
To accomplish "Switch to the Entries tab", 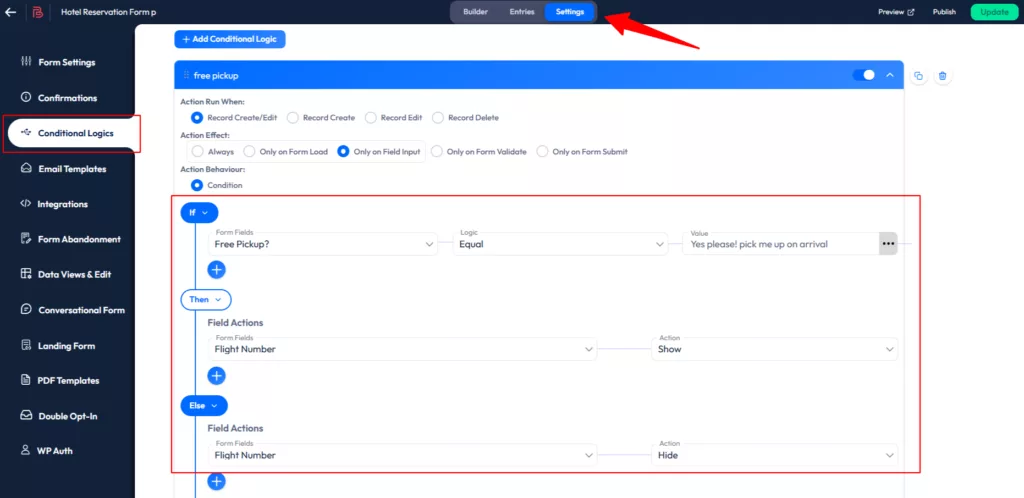I will (522, 12).
